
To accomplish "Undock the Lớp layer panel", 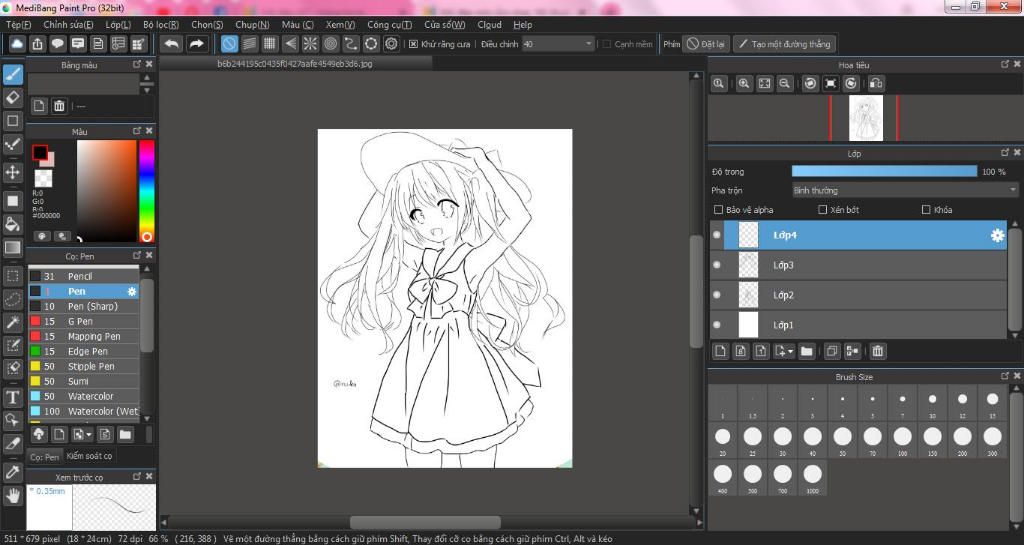I will [1004, 153].
